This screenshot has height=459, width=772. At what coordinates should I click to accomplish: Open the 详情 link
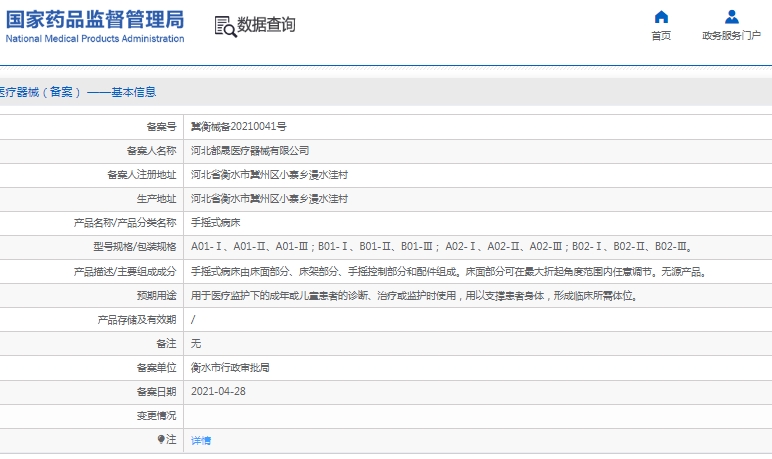point(201,440)
